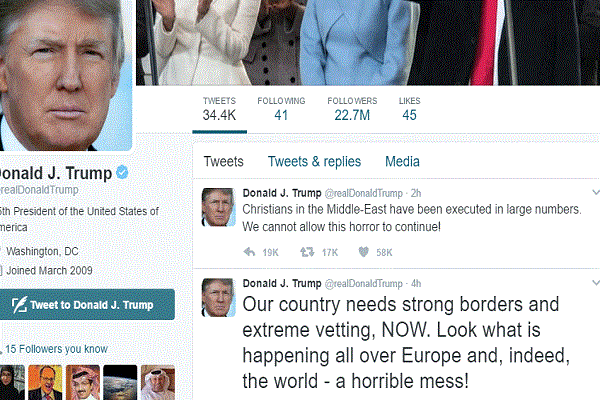Retweet the tweet posted 2h ago
Viewport: 600px width, 400px height.
[x=307, y=252]
